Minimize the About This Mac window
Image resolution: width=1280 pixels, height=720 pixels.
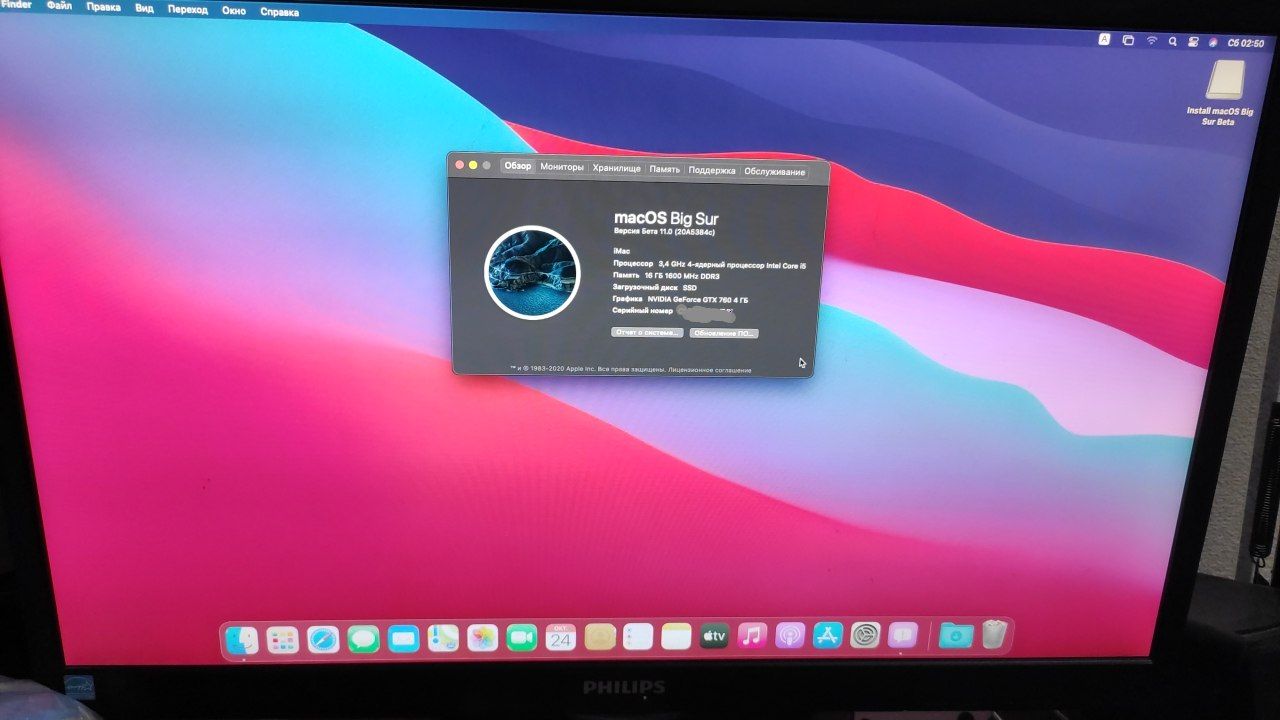tap(473, 164)
